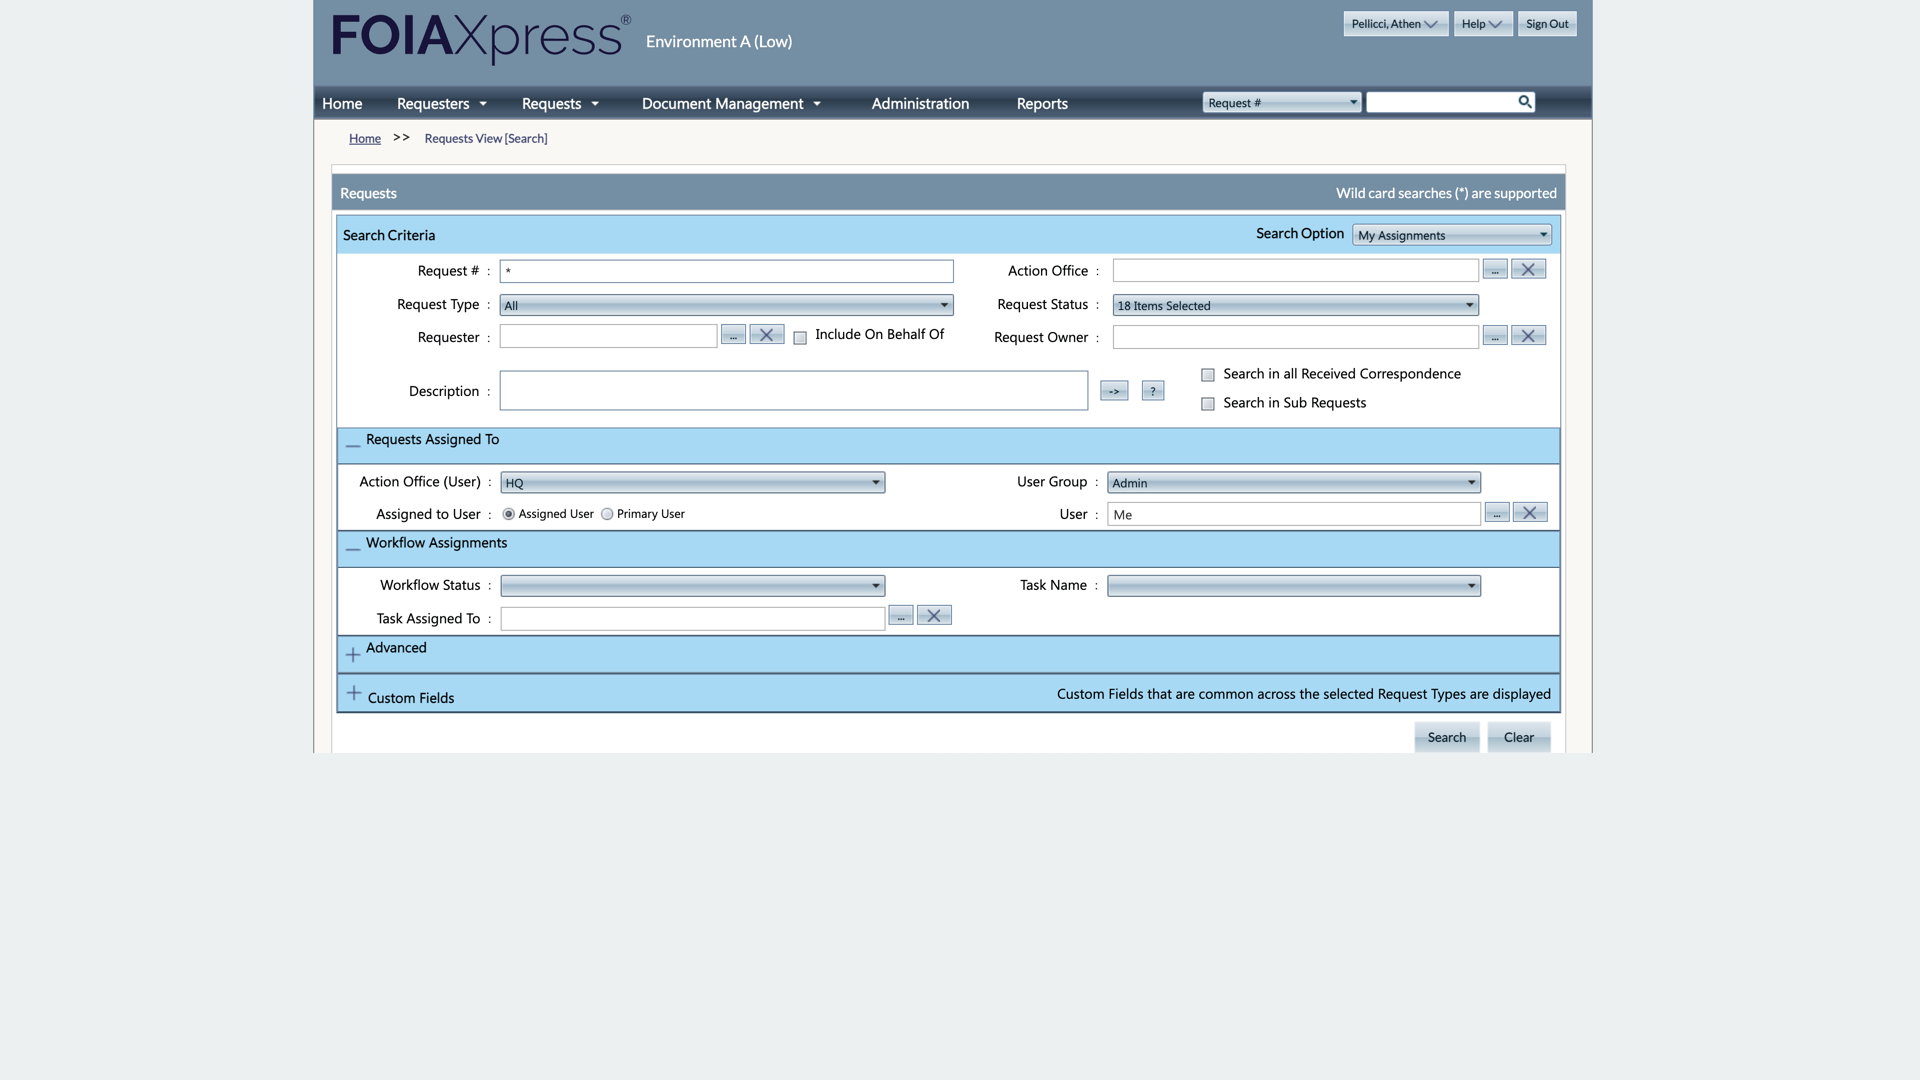This screenshot has width=1920, height=1080.
Task: Open the Request Status dropdown
Action: tap(1295, 305)
